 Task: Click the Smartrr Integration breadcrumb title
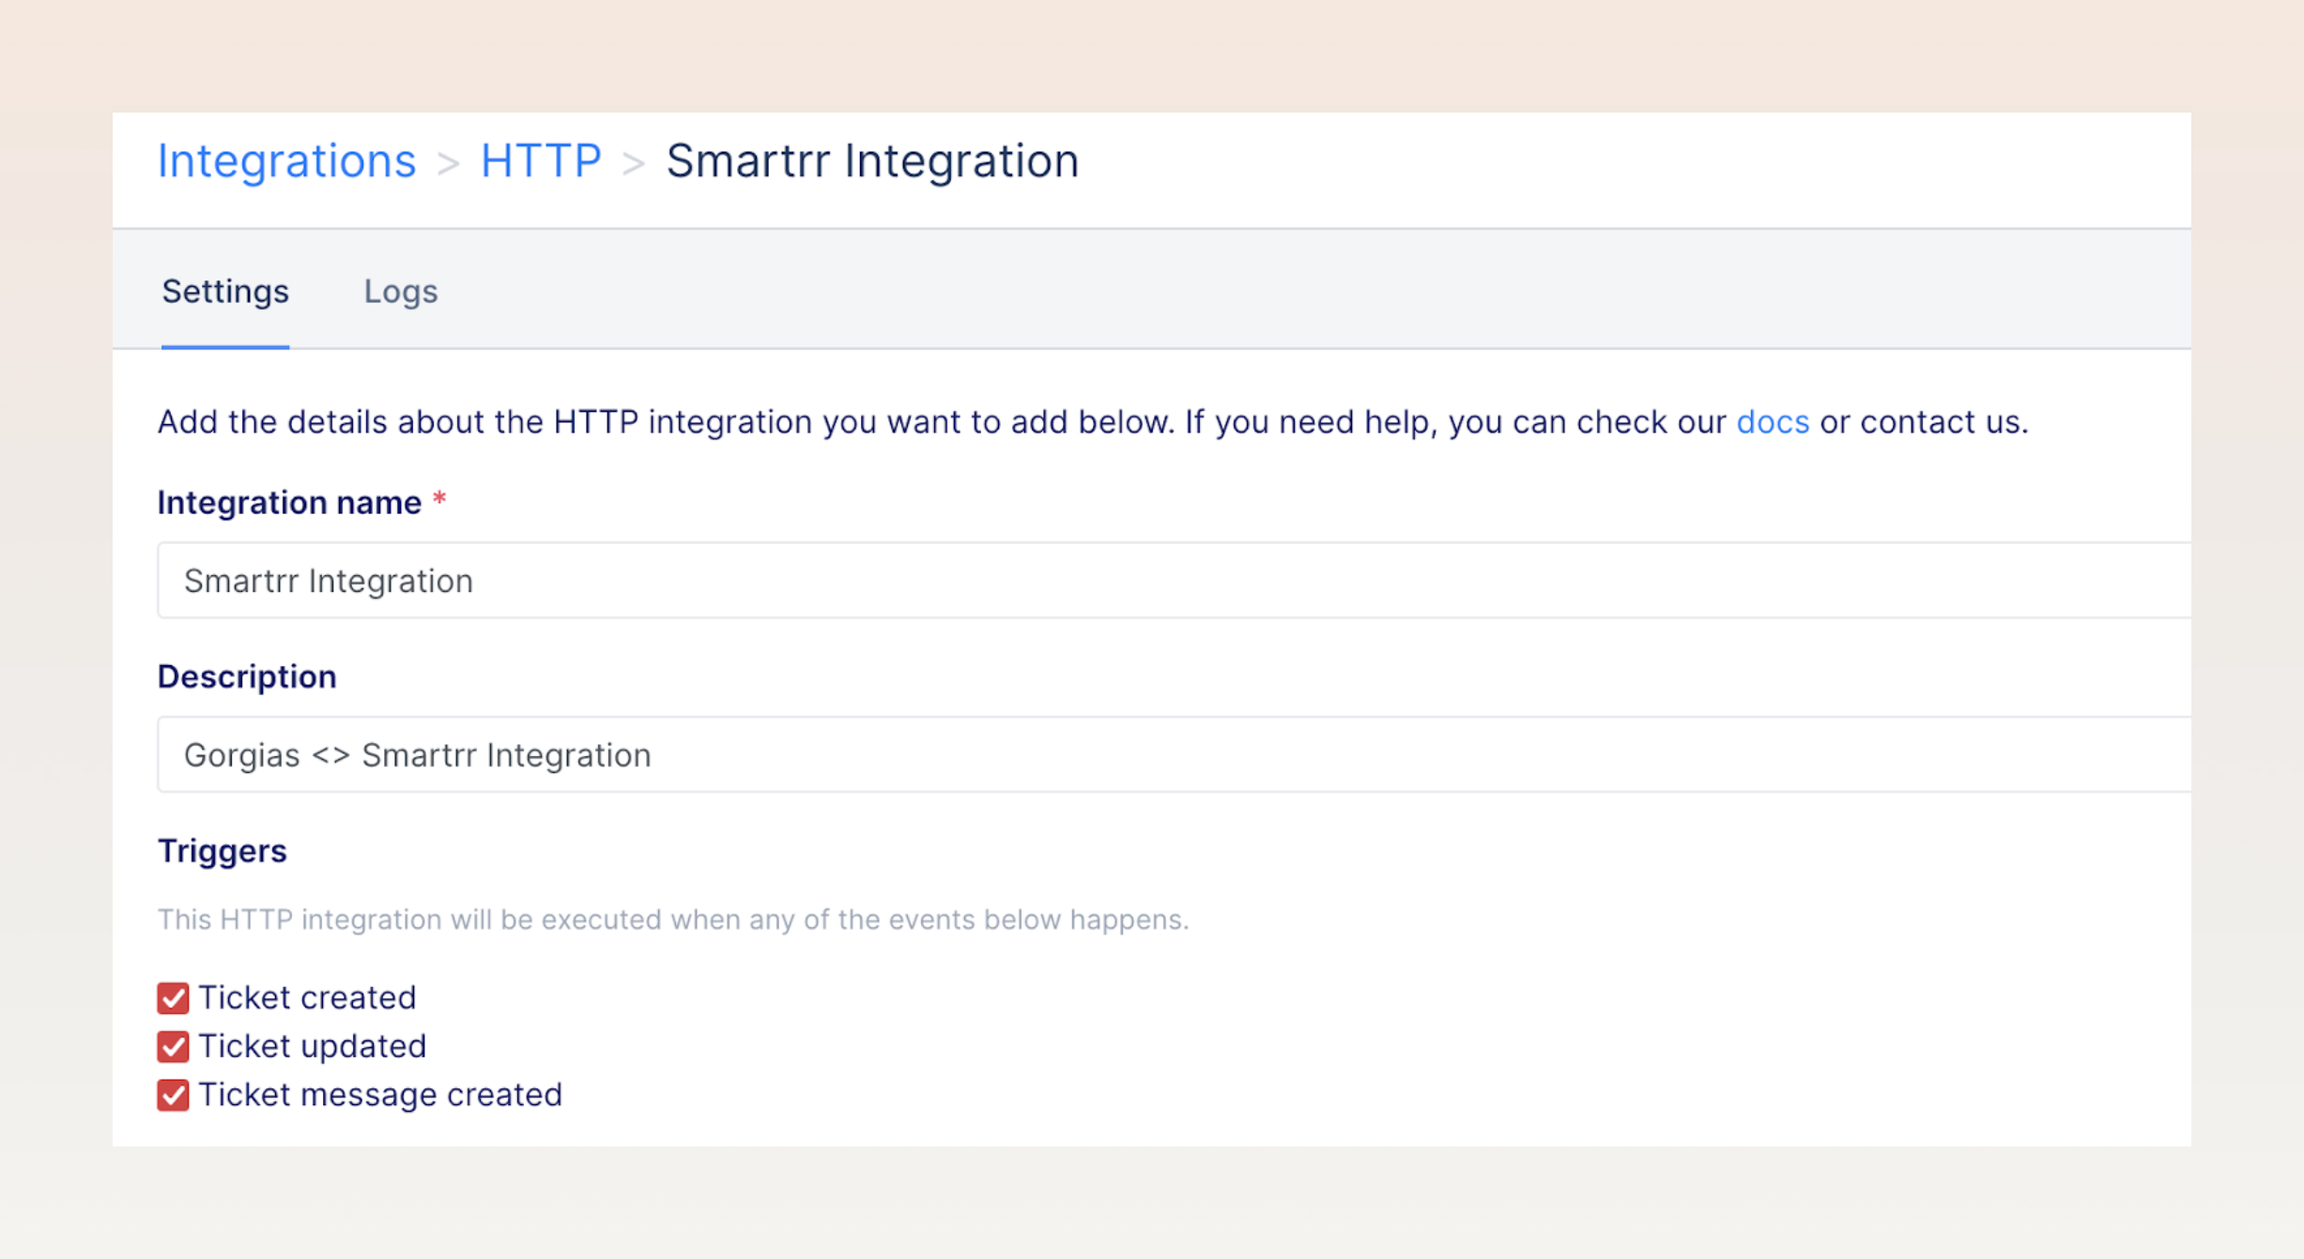point(873,161)
